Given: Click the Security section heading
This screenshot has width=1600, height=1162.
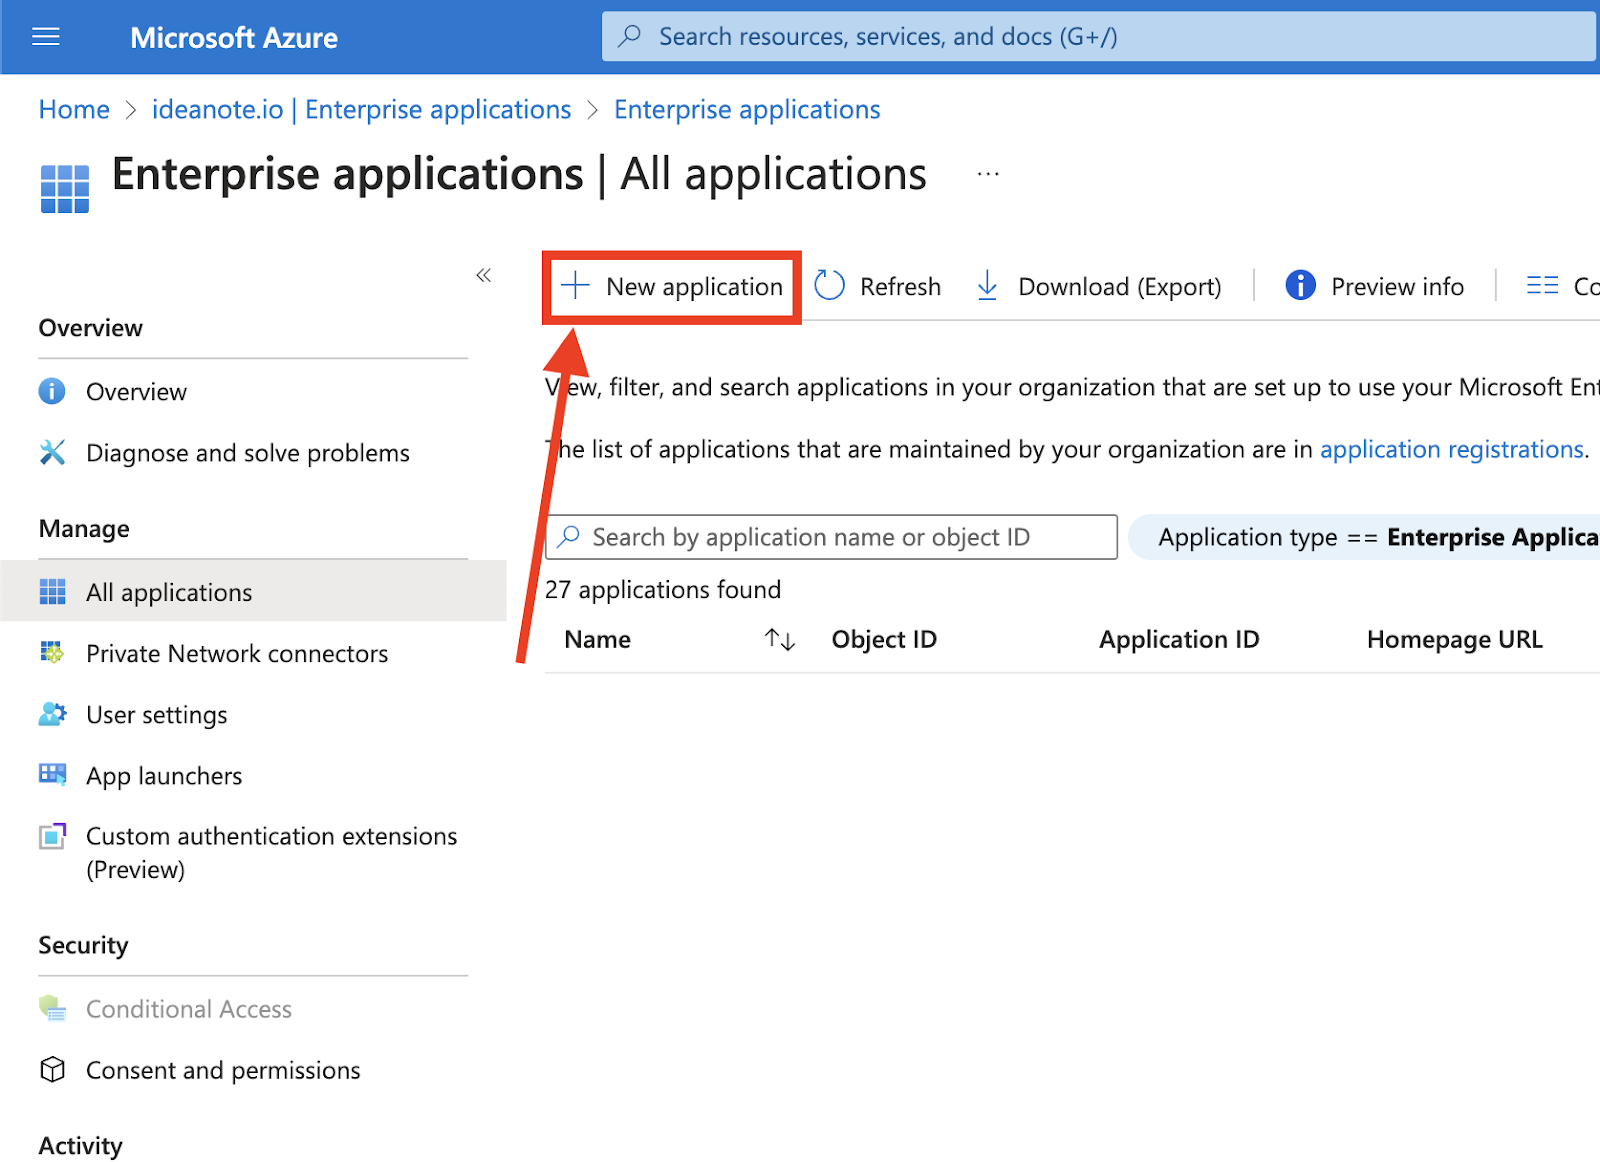Looking at the screenshot, I should coord(83,945).
